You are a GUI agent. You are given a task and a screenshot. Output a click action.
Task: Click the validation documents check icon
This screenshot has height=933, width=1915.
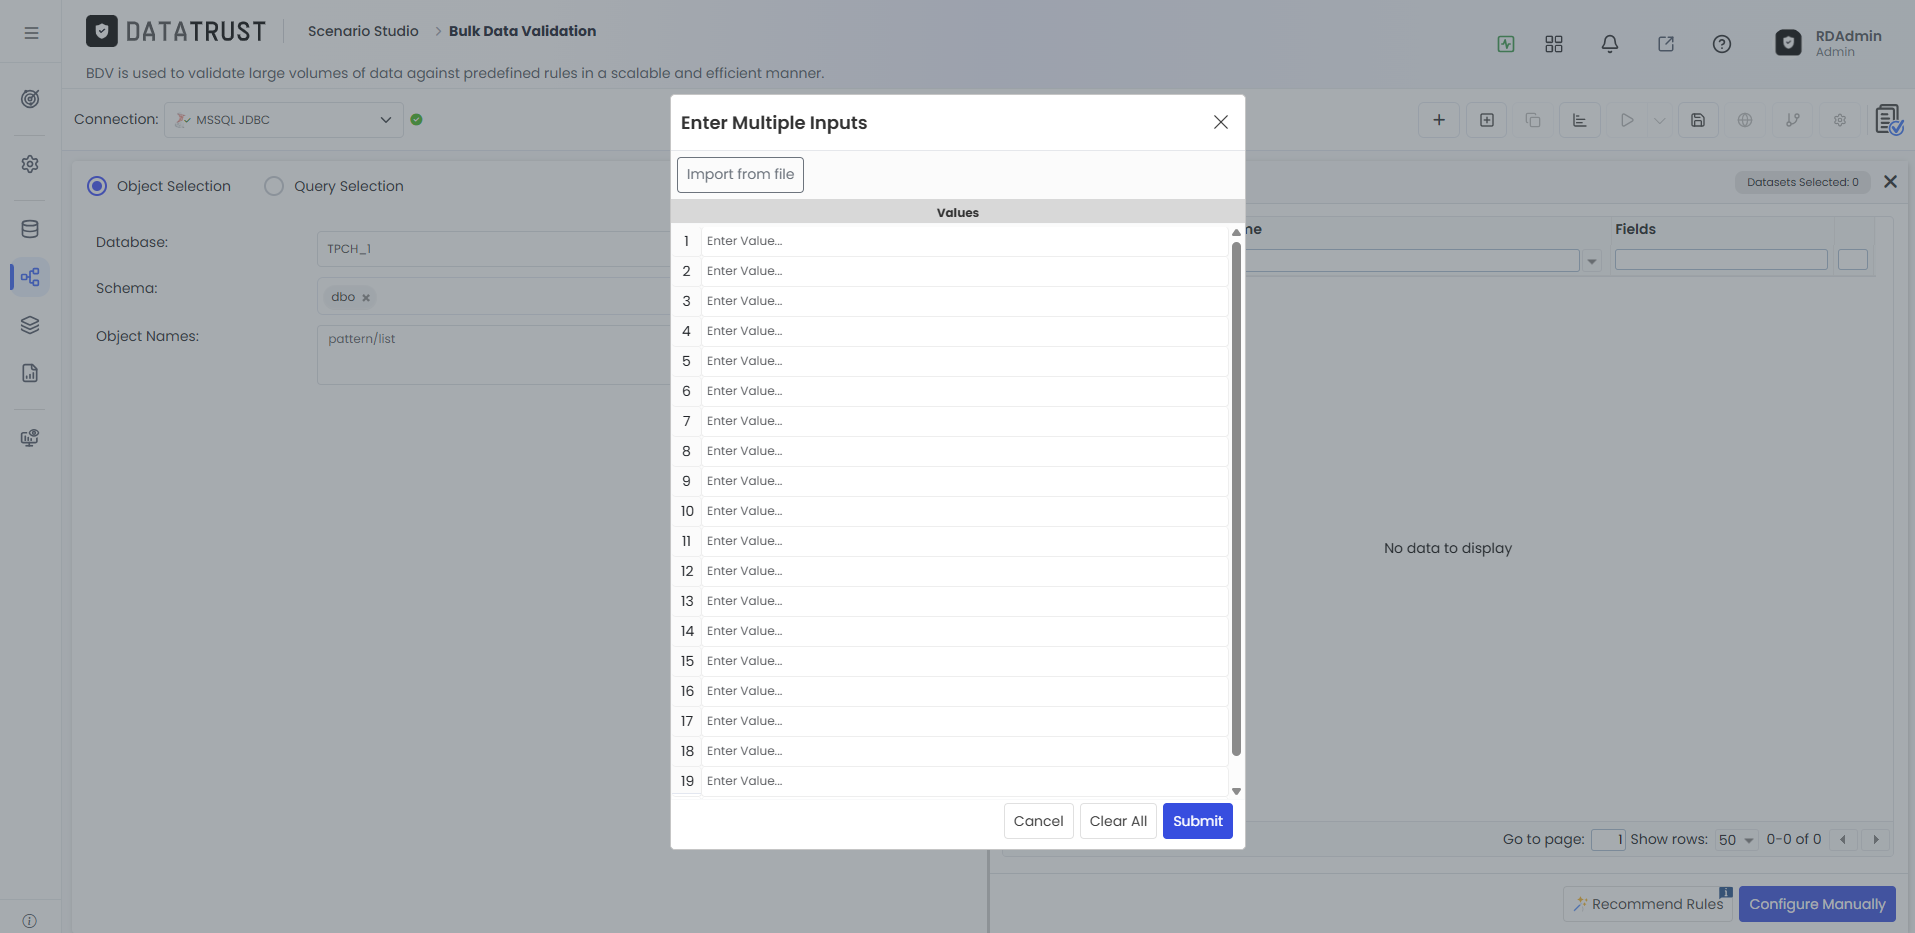[1889, 120]
